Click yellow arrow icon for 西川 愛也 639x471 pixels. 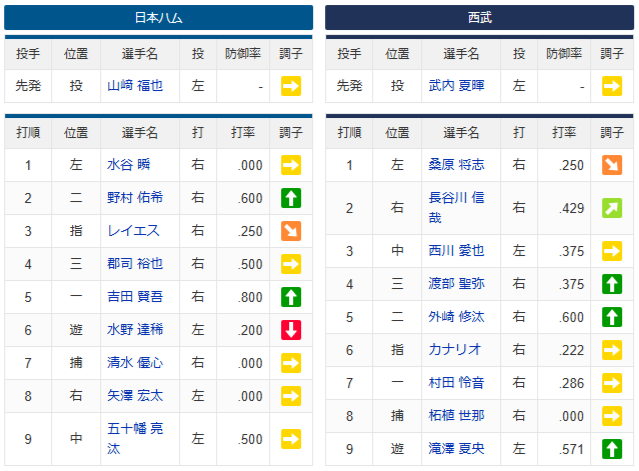click(x=612, y=251)
